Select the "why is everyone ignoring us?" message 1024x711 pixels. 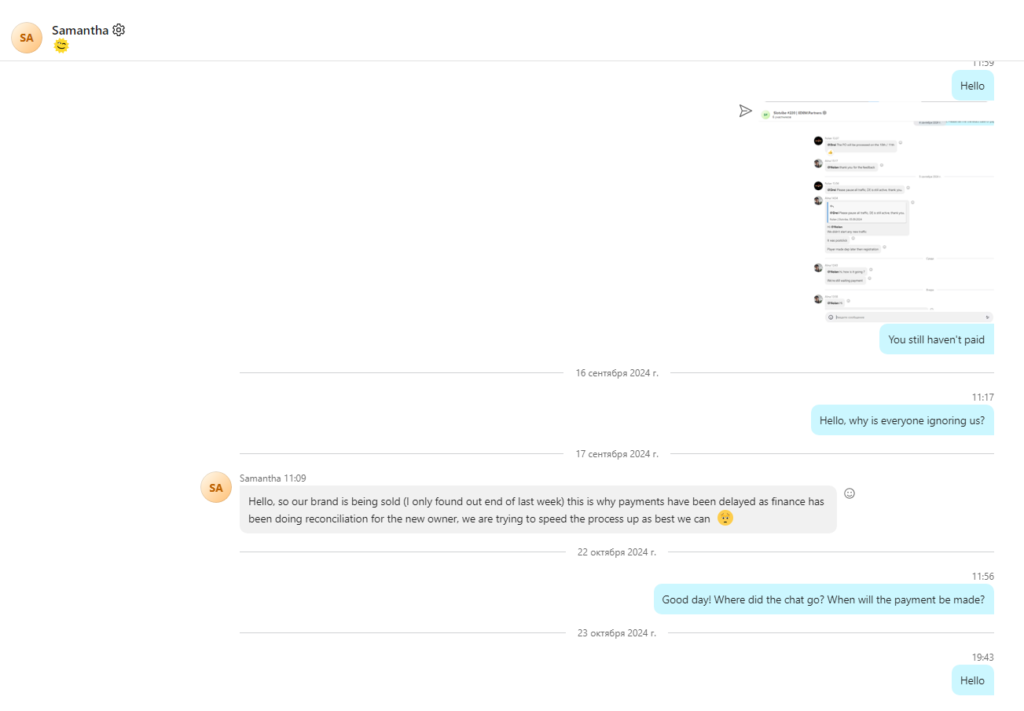pyautogui.click(x=902, y=420)
